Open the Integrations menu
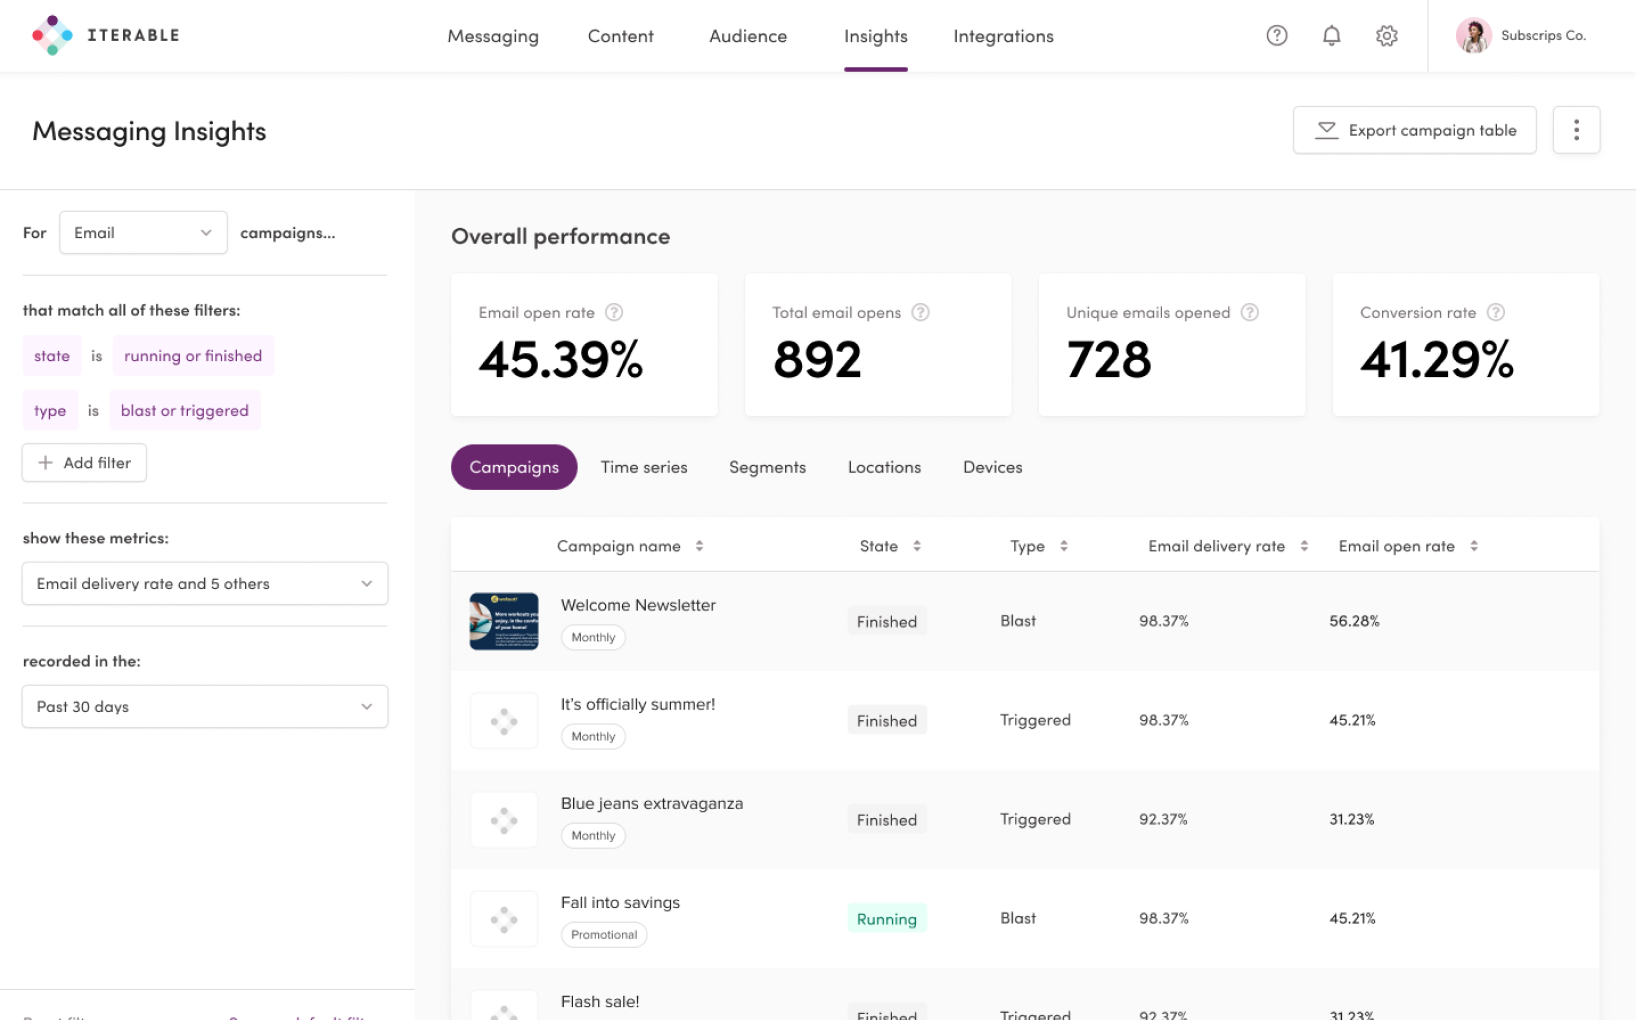The image size is (1636, 1020). pos(1003,36)
